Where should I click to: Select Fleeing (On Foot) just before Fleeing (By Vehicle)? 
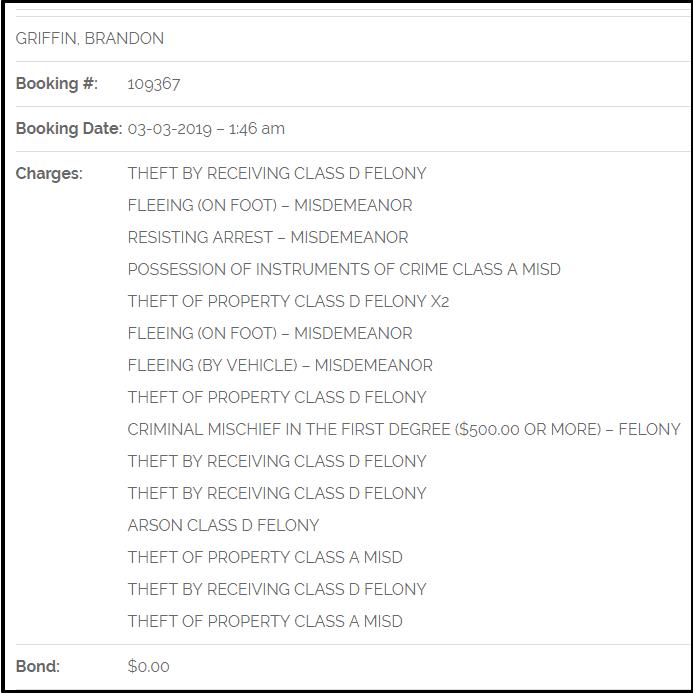pos(270,334)
